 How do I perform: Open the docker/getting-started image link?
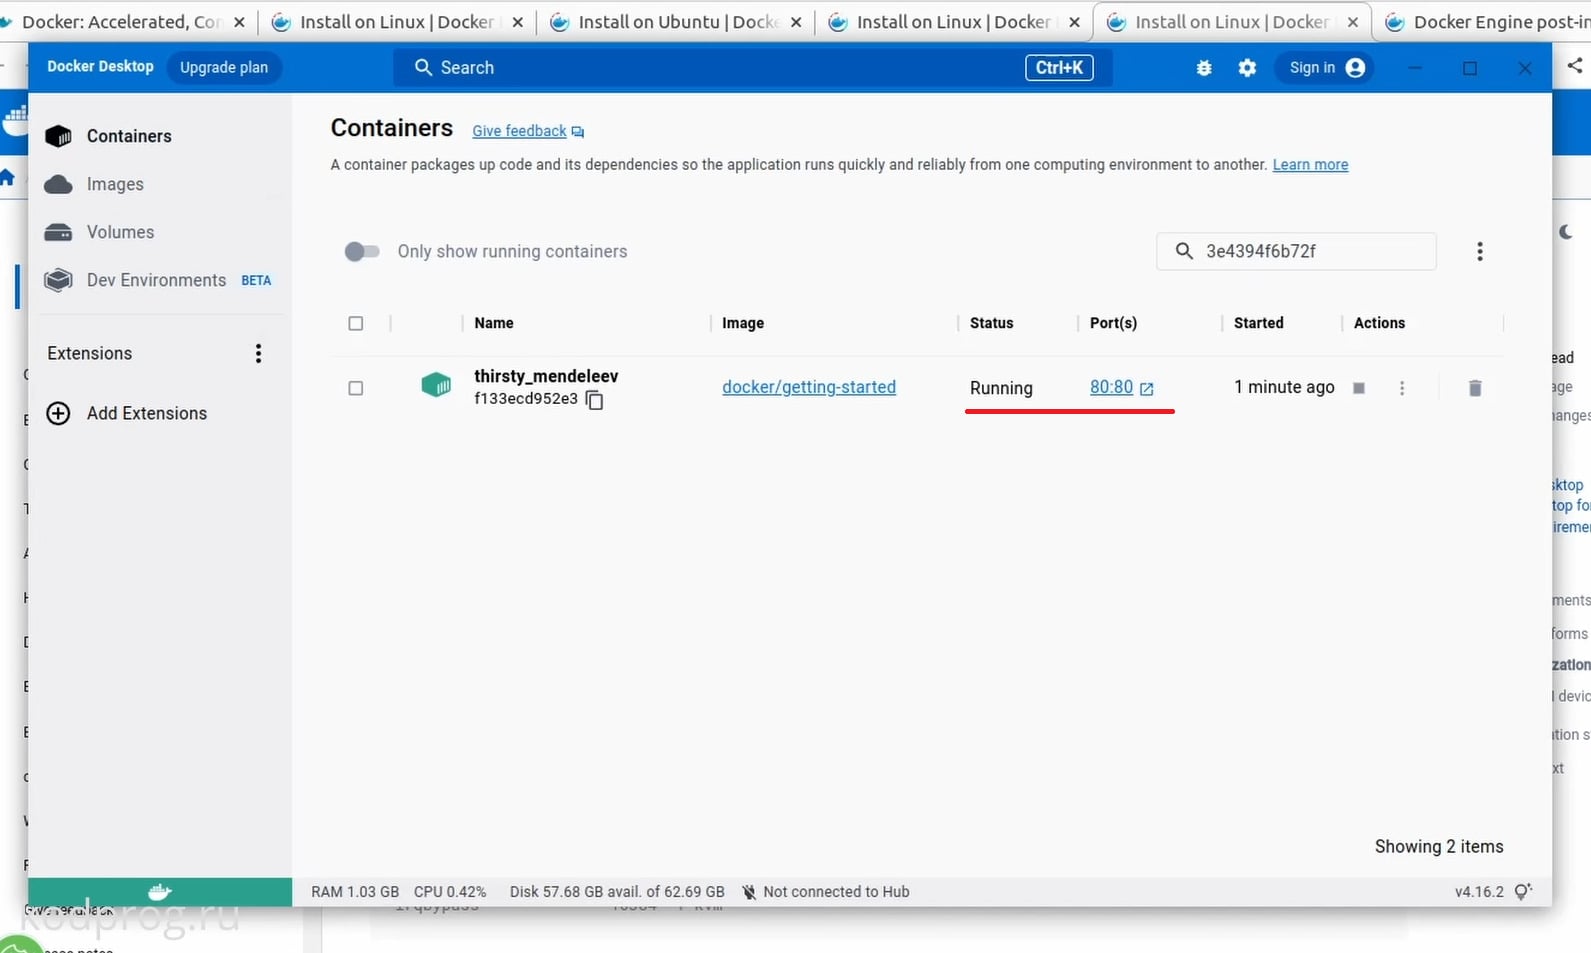(809, 387)
